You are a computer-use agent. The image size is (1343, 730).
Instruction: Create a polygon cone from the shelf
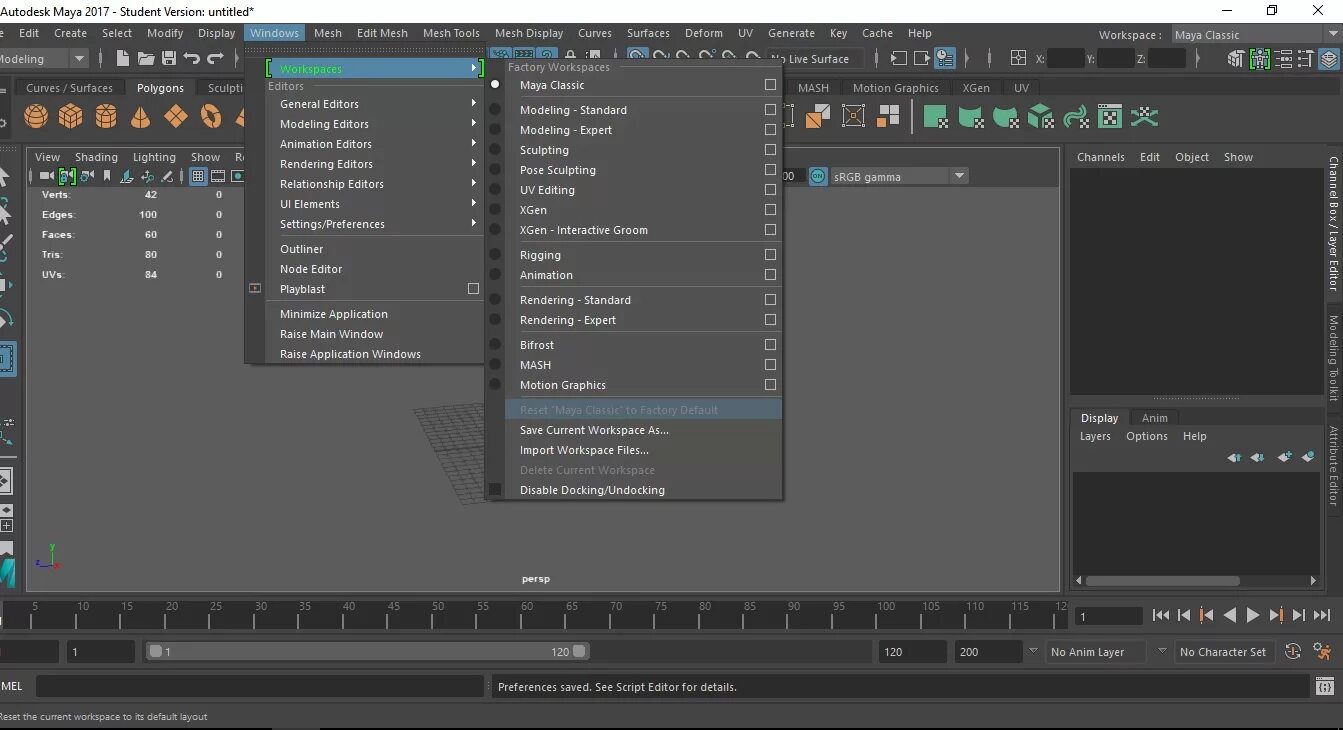pyautogui.click(x=141, y=117)
